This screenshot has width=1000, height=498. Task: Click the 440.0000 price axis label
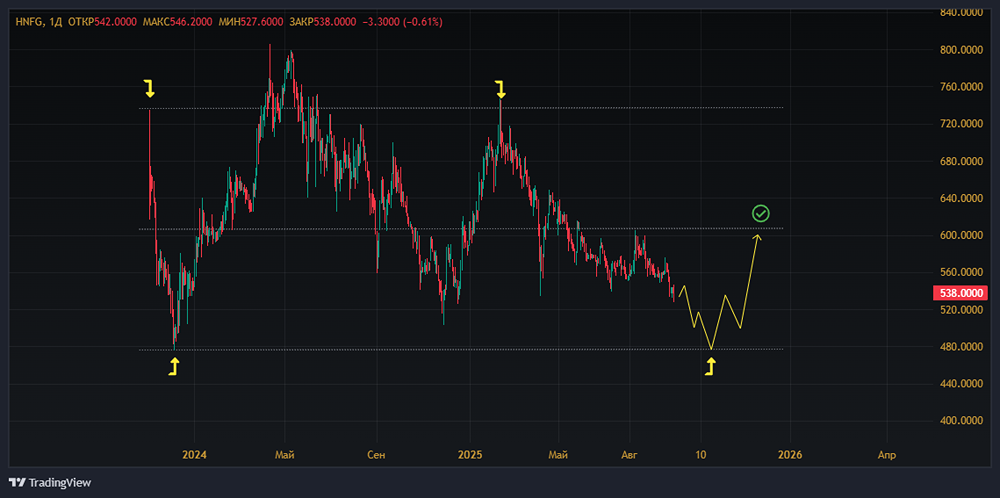(x=963, y=384)
